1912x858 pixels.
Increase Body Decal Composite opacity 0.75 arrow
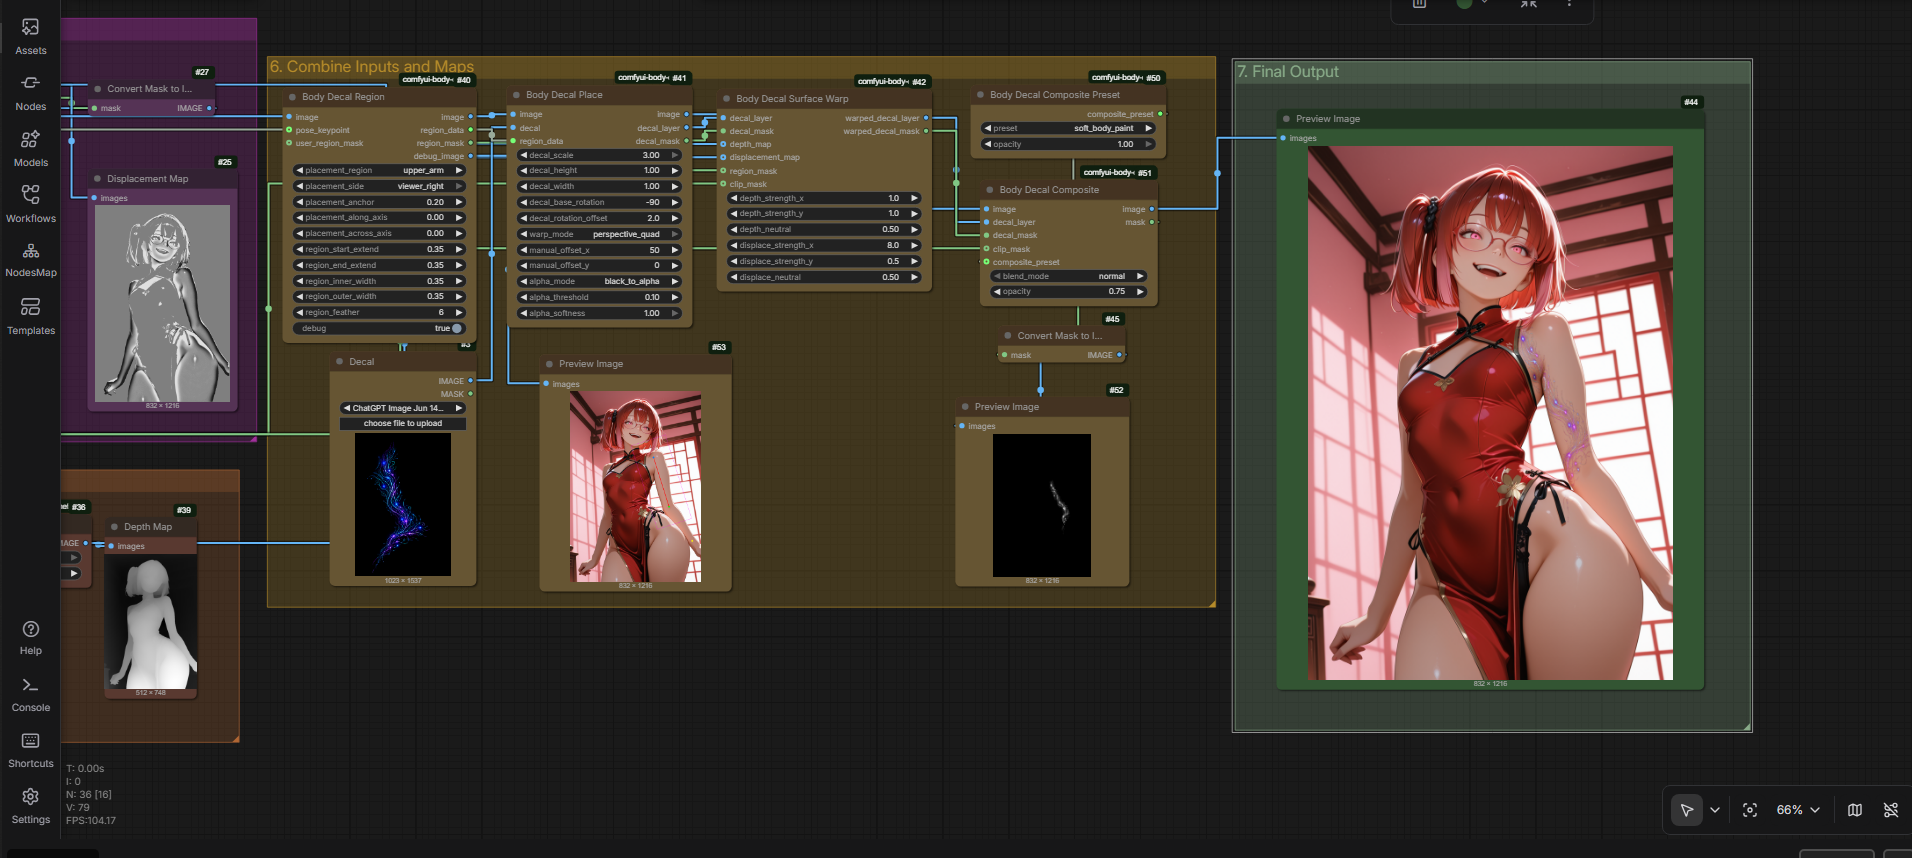coord(1140,291)
